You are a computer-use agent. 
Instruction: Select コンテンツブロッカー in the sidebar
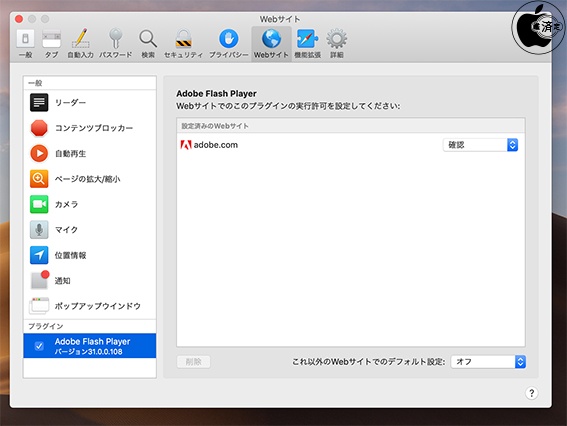click(90, 128)
